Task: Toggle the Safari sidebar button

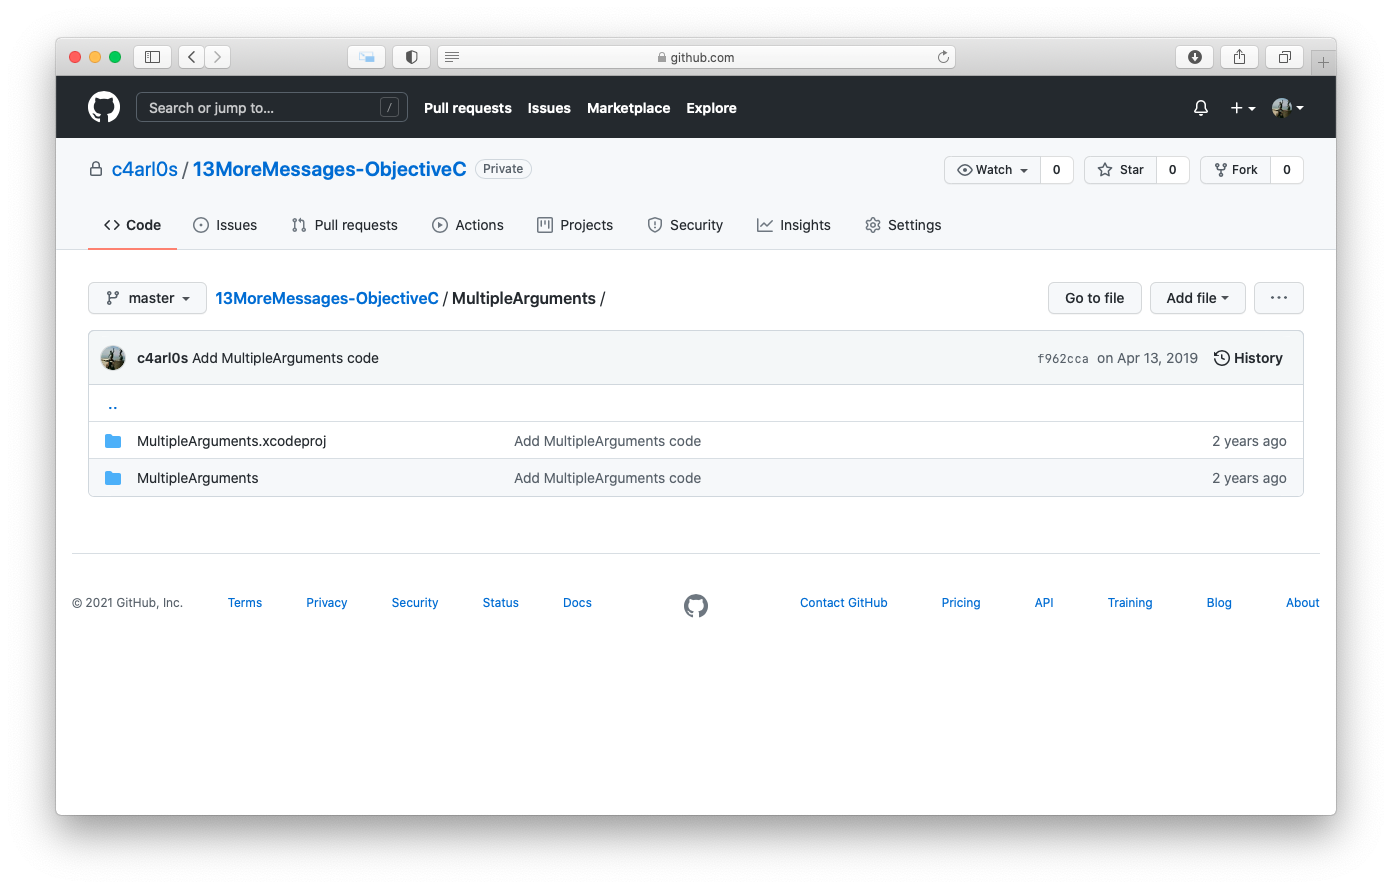Action: click(x=153, y=57)
